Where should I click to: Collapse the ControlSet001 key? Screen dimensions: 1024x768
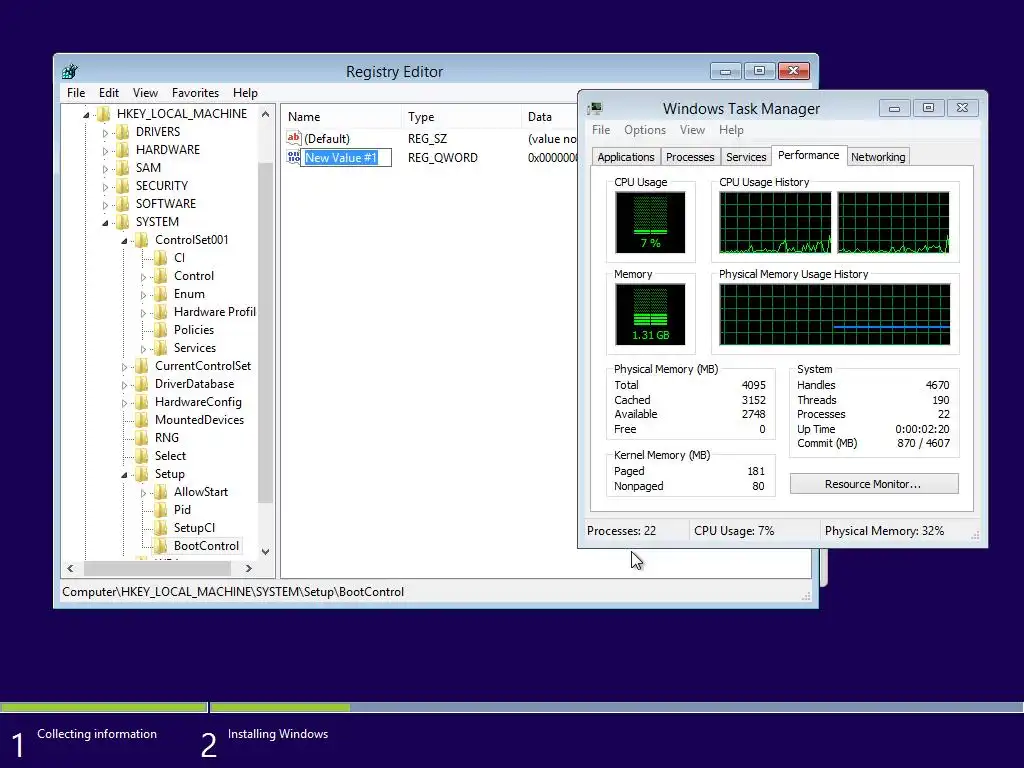tap(124, 241)
